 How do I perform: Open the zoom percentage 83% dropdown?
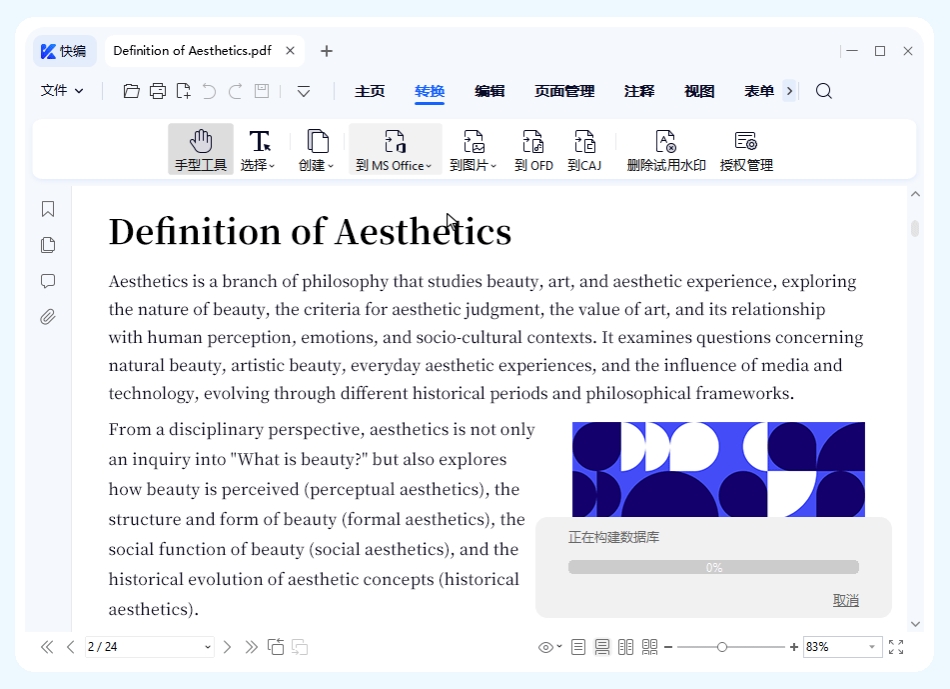point(872,647)
